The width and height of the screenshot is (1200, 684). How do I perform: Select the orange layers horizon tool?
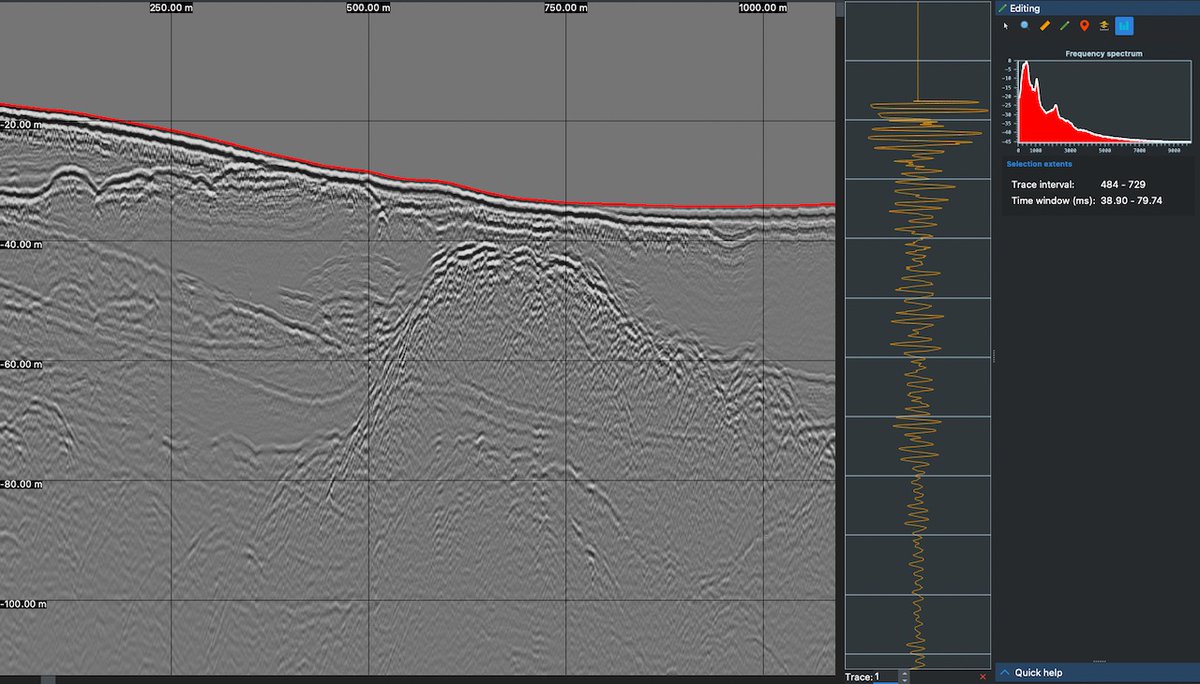point(1104,25)
